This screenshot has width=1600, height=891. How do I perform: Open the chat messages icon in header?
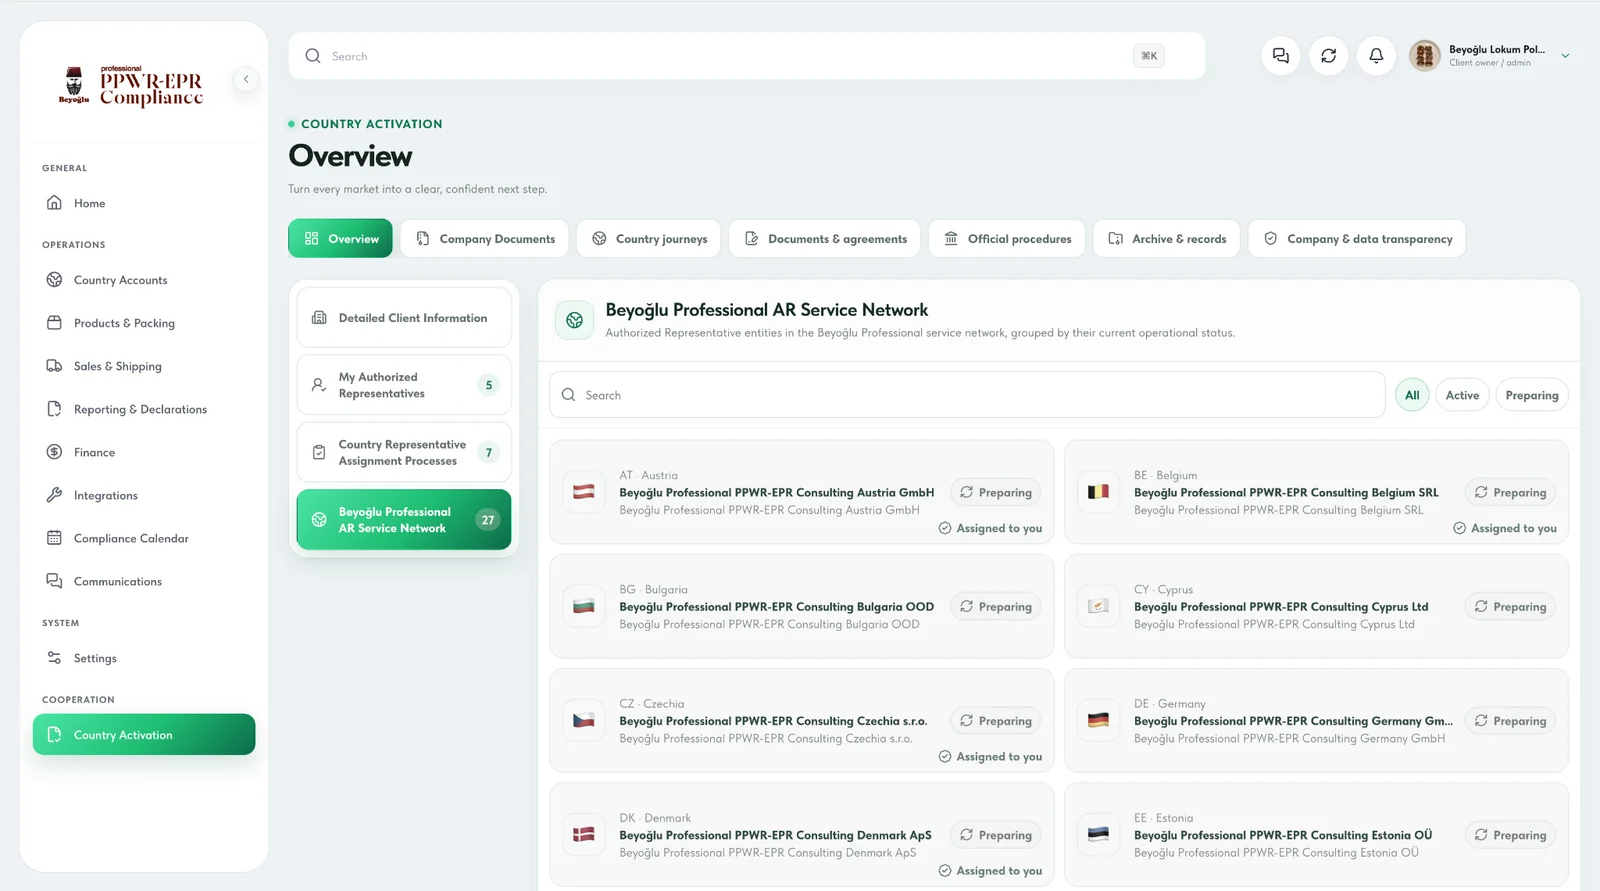(1281, 56)
